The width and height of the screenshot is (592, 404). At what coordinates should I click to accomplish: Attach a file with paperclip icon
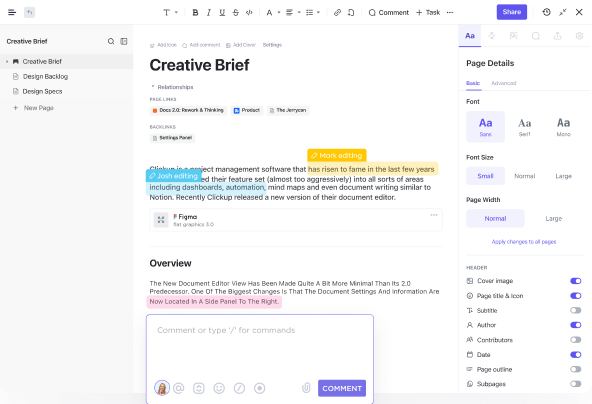(x=306, y=388)
